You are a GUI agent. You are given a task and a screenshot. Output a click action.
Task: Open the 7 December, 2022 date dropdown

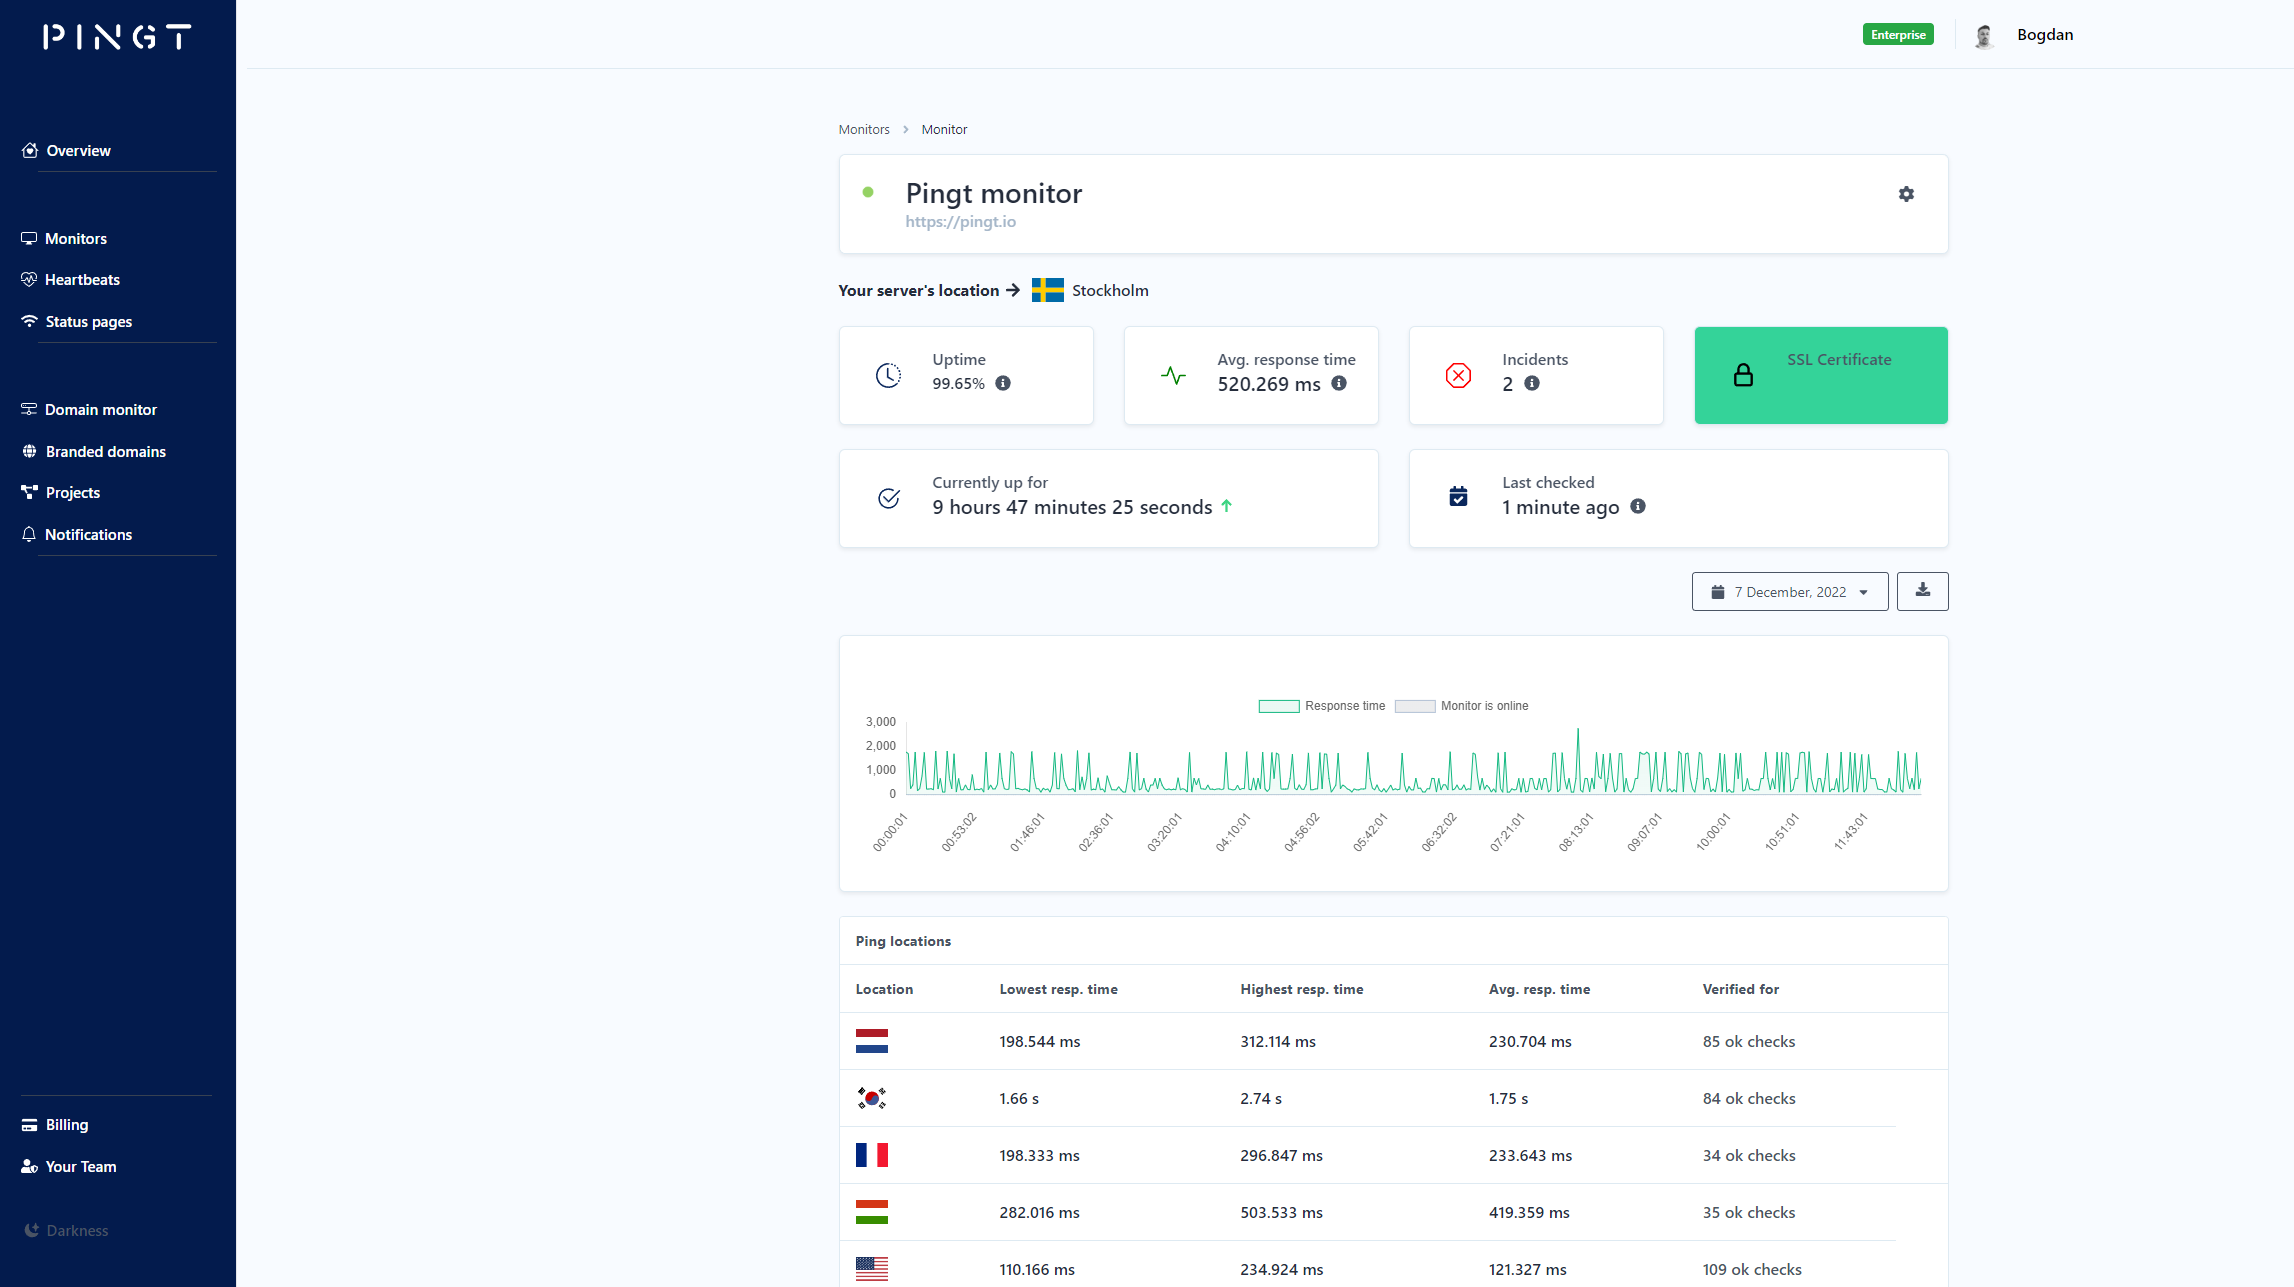click(1789, 591)
